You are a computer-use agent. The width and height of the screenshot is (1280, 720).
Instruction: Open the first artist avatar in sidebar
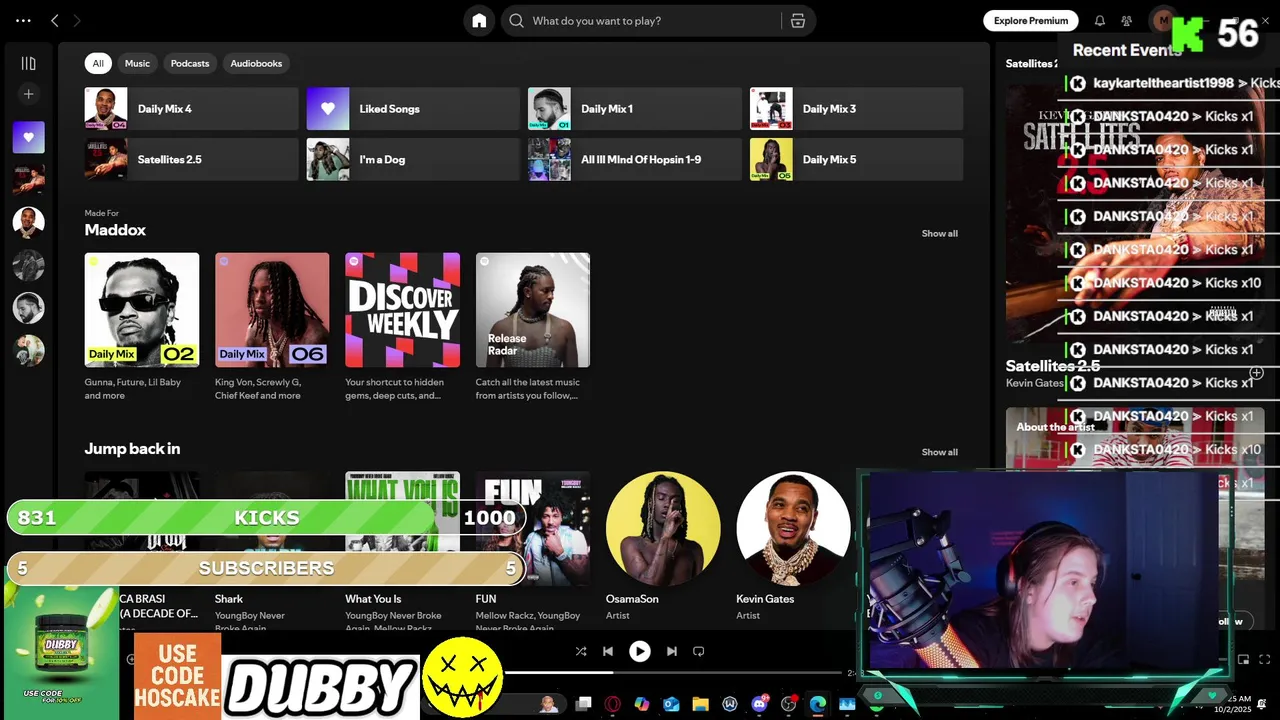(28, 222)
